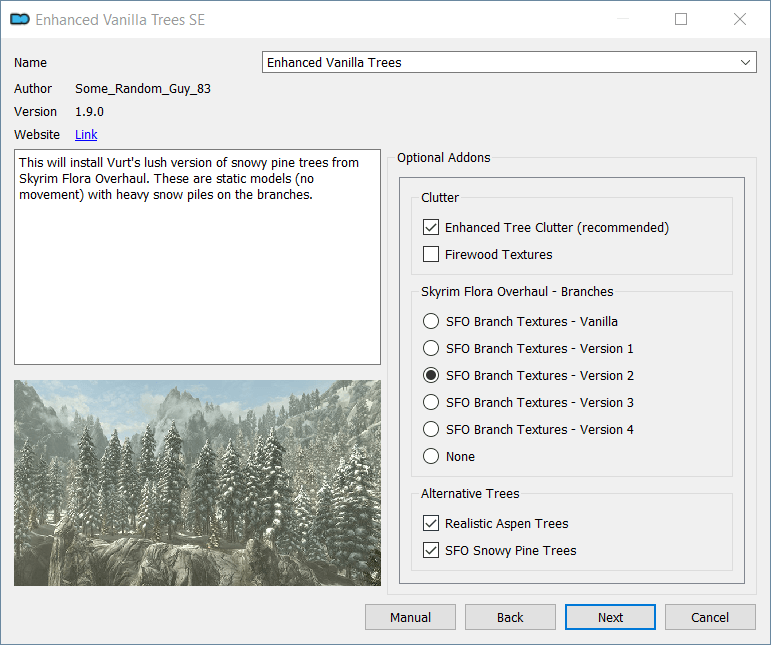This screenshot has width=771, height=645.
Task: Proceed with the Next button
Action: 610,617
